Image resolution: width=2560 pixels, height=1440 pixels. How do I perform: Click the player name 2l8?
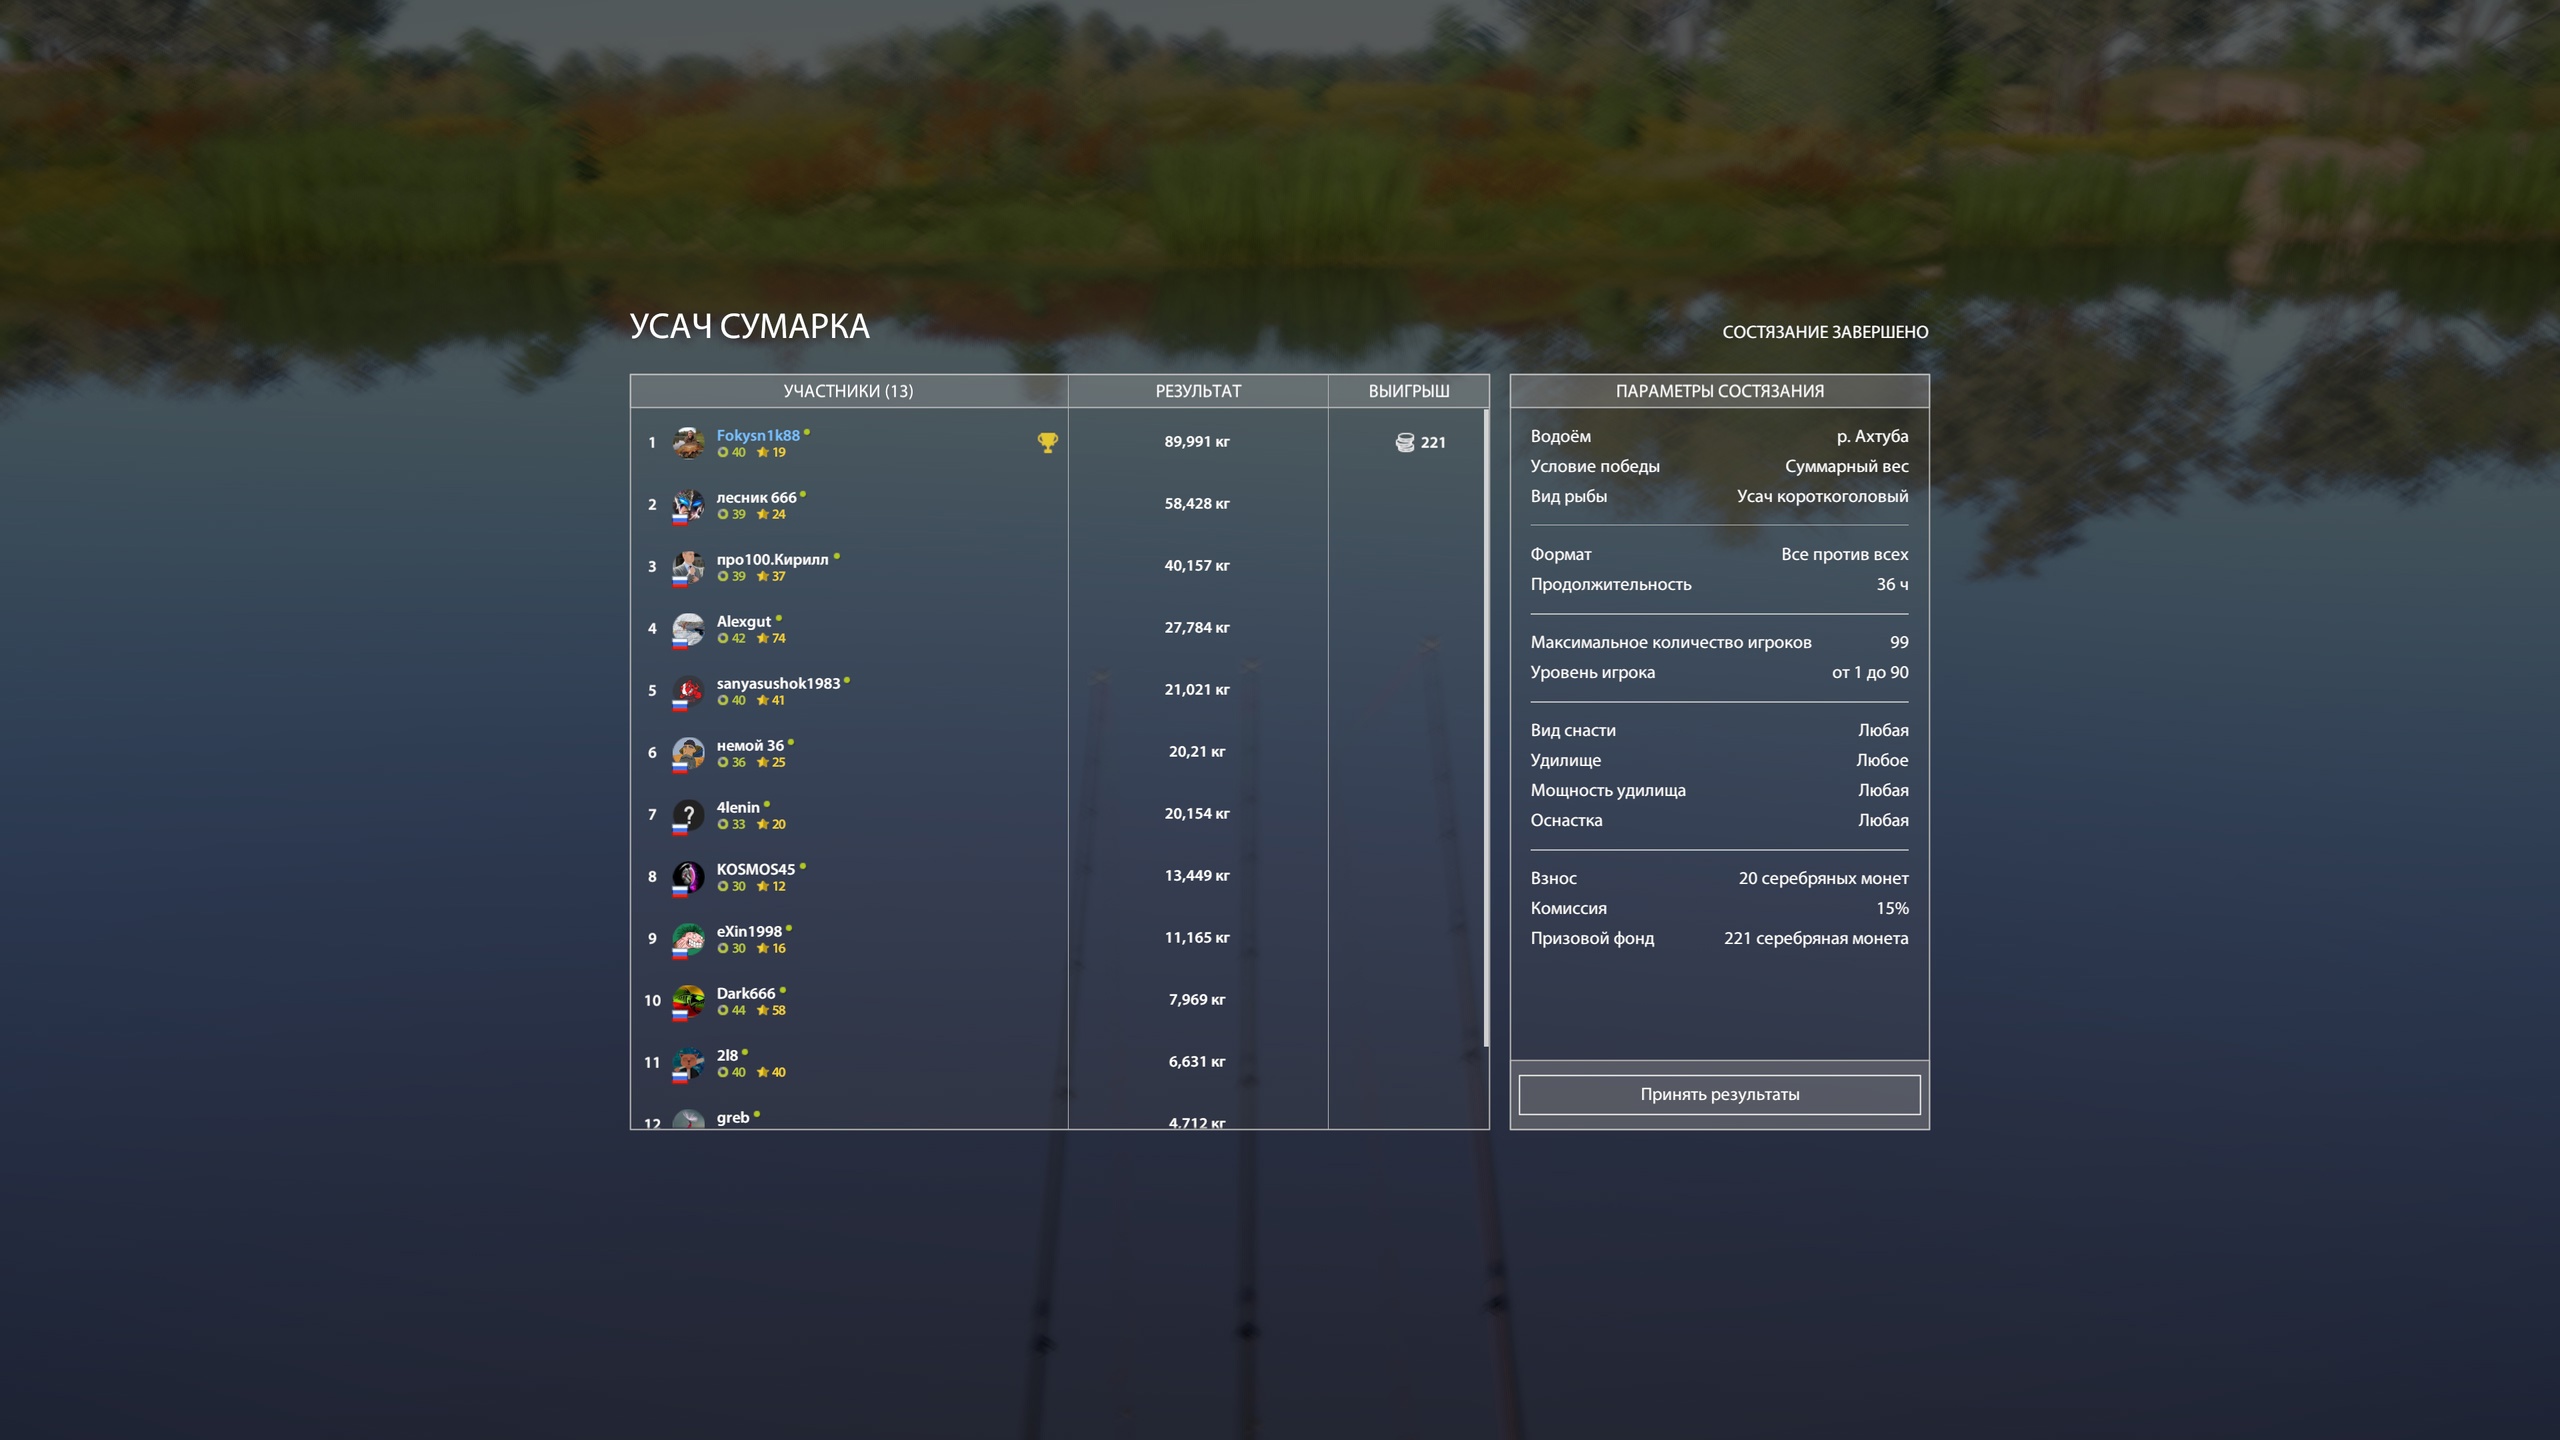pos(727,1055)
